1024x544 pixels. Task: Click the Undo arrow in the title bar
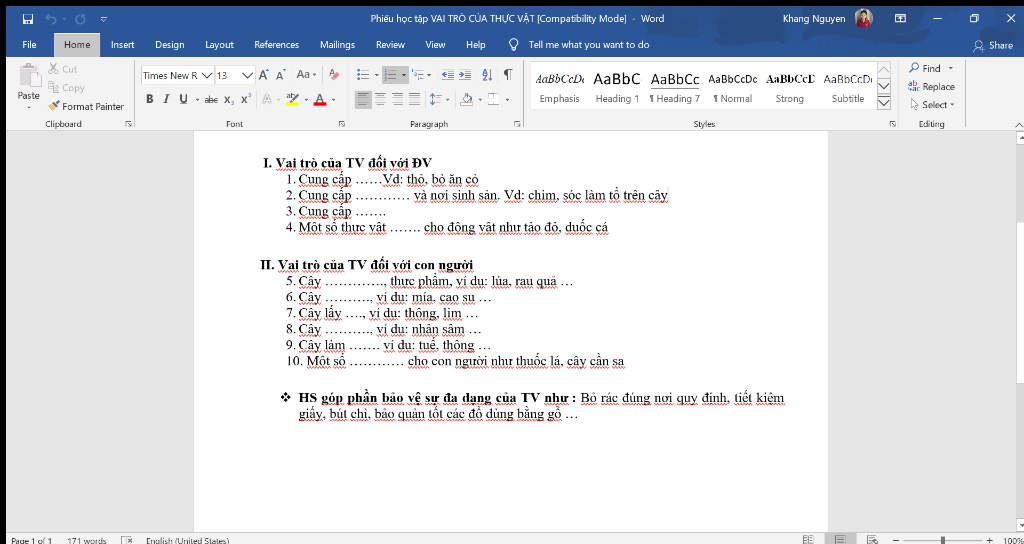(x=51, y=19)
